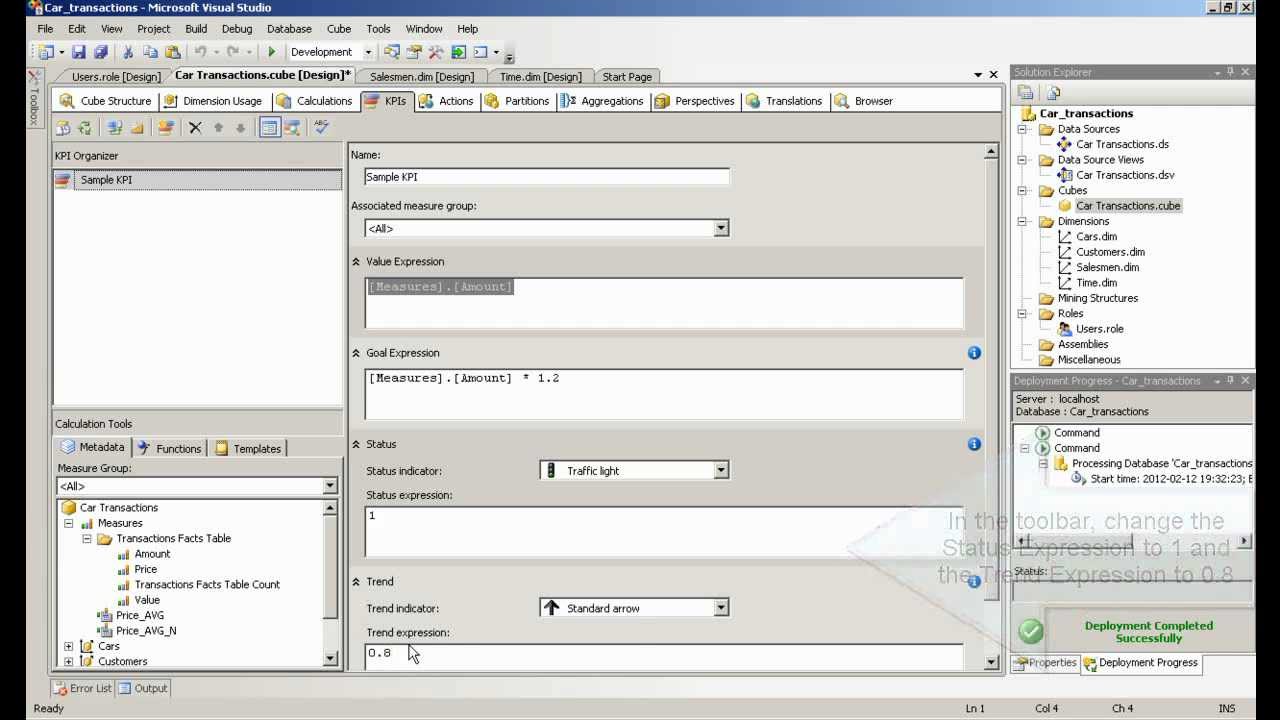Collapse Dimensions folder in Solution Explorer

click(1022, 221)
